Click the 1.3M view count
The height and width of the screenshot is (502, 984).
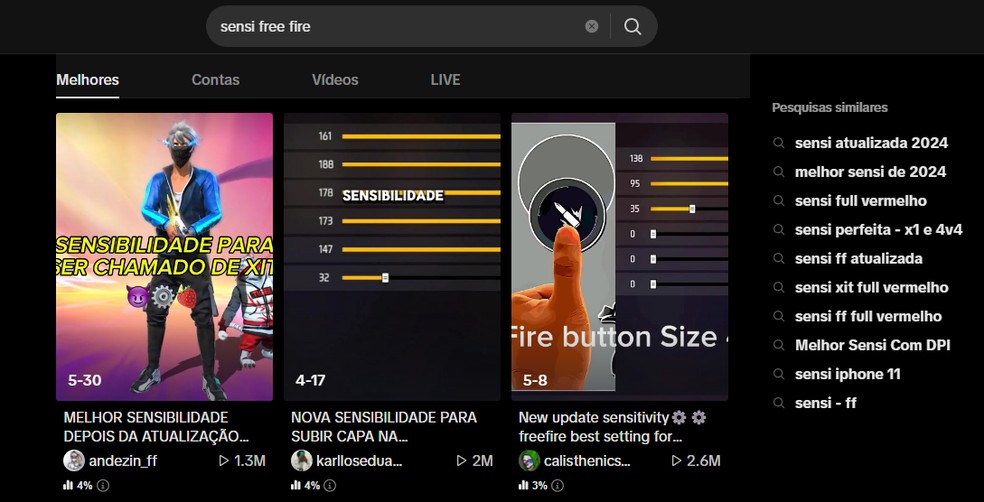250,461
